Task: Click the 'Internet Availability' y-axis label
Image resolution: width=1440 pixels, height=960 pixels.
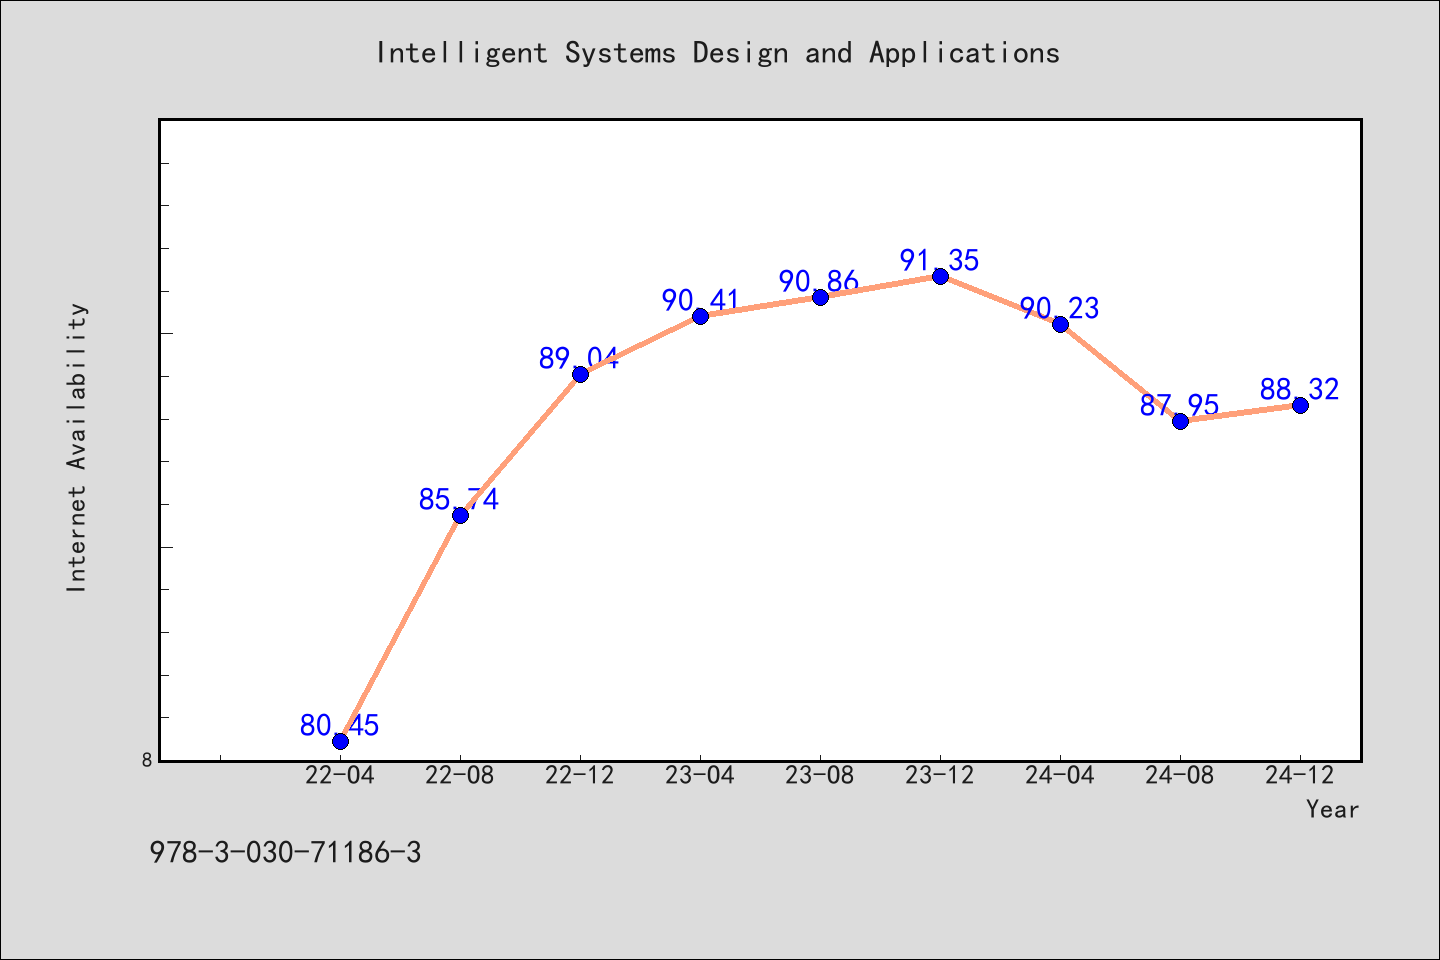Action: point(77,447)
